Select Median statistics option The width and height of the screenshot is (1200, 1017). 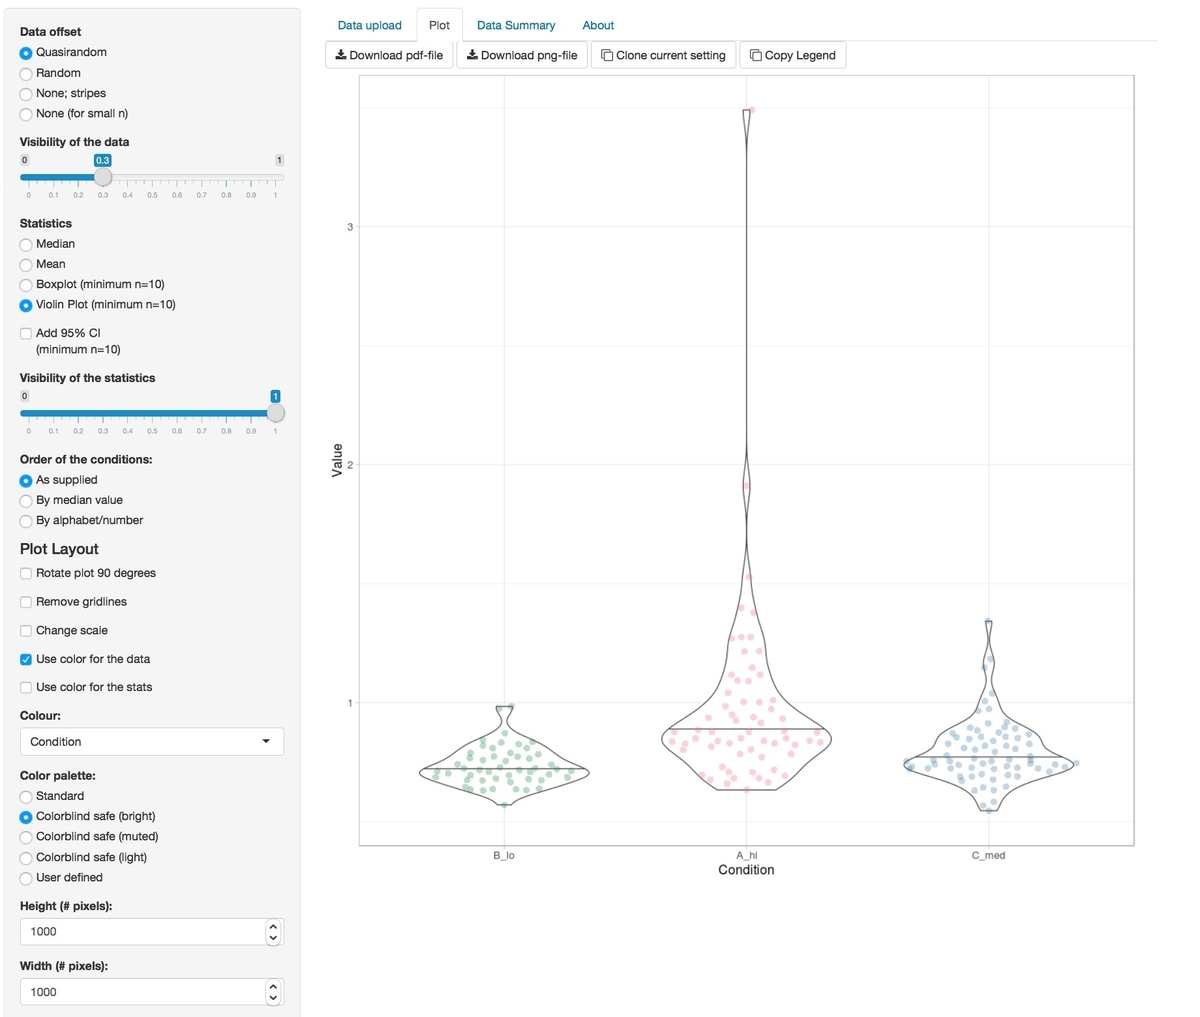(26, 244)
